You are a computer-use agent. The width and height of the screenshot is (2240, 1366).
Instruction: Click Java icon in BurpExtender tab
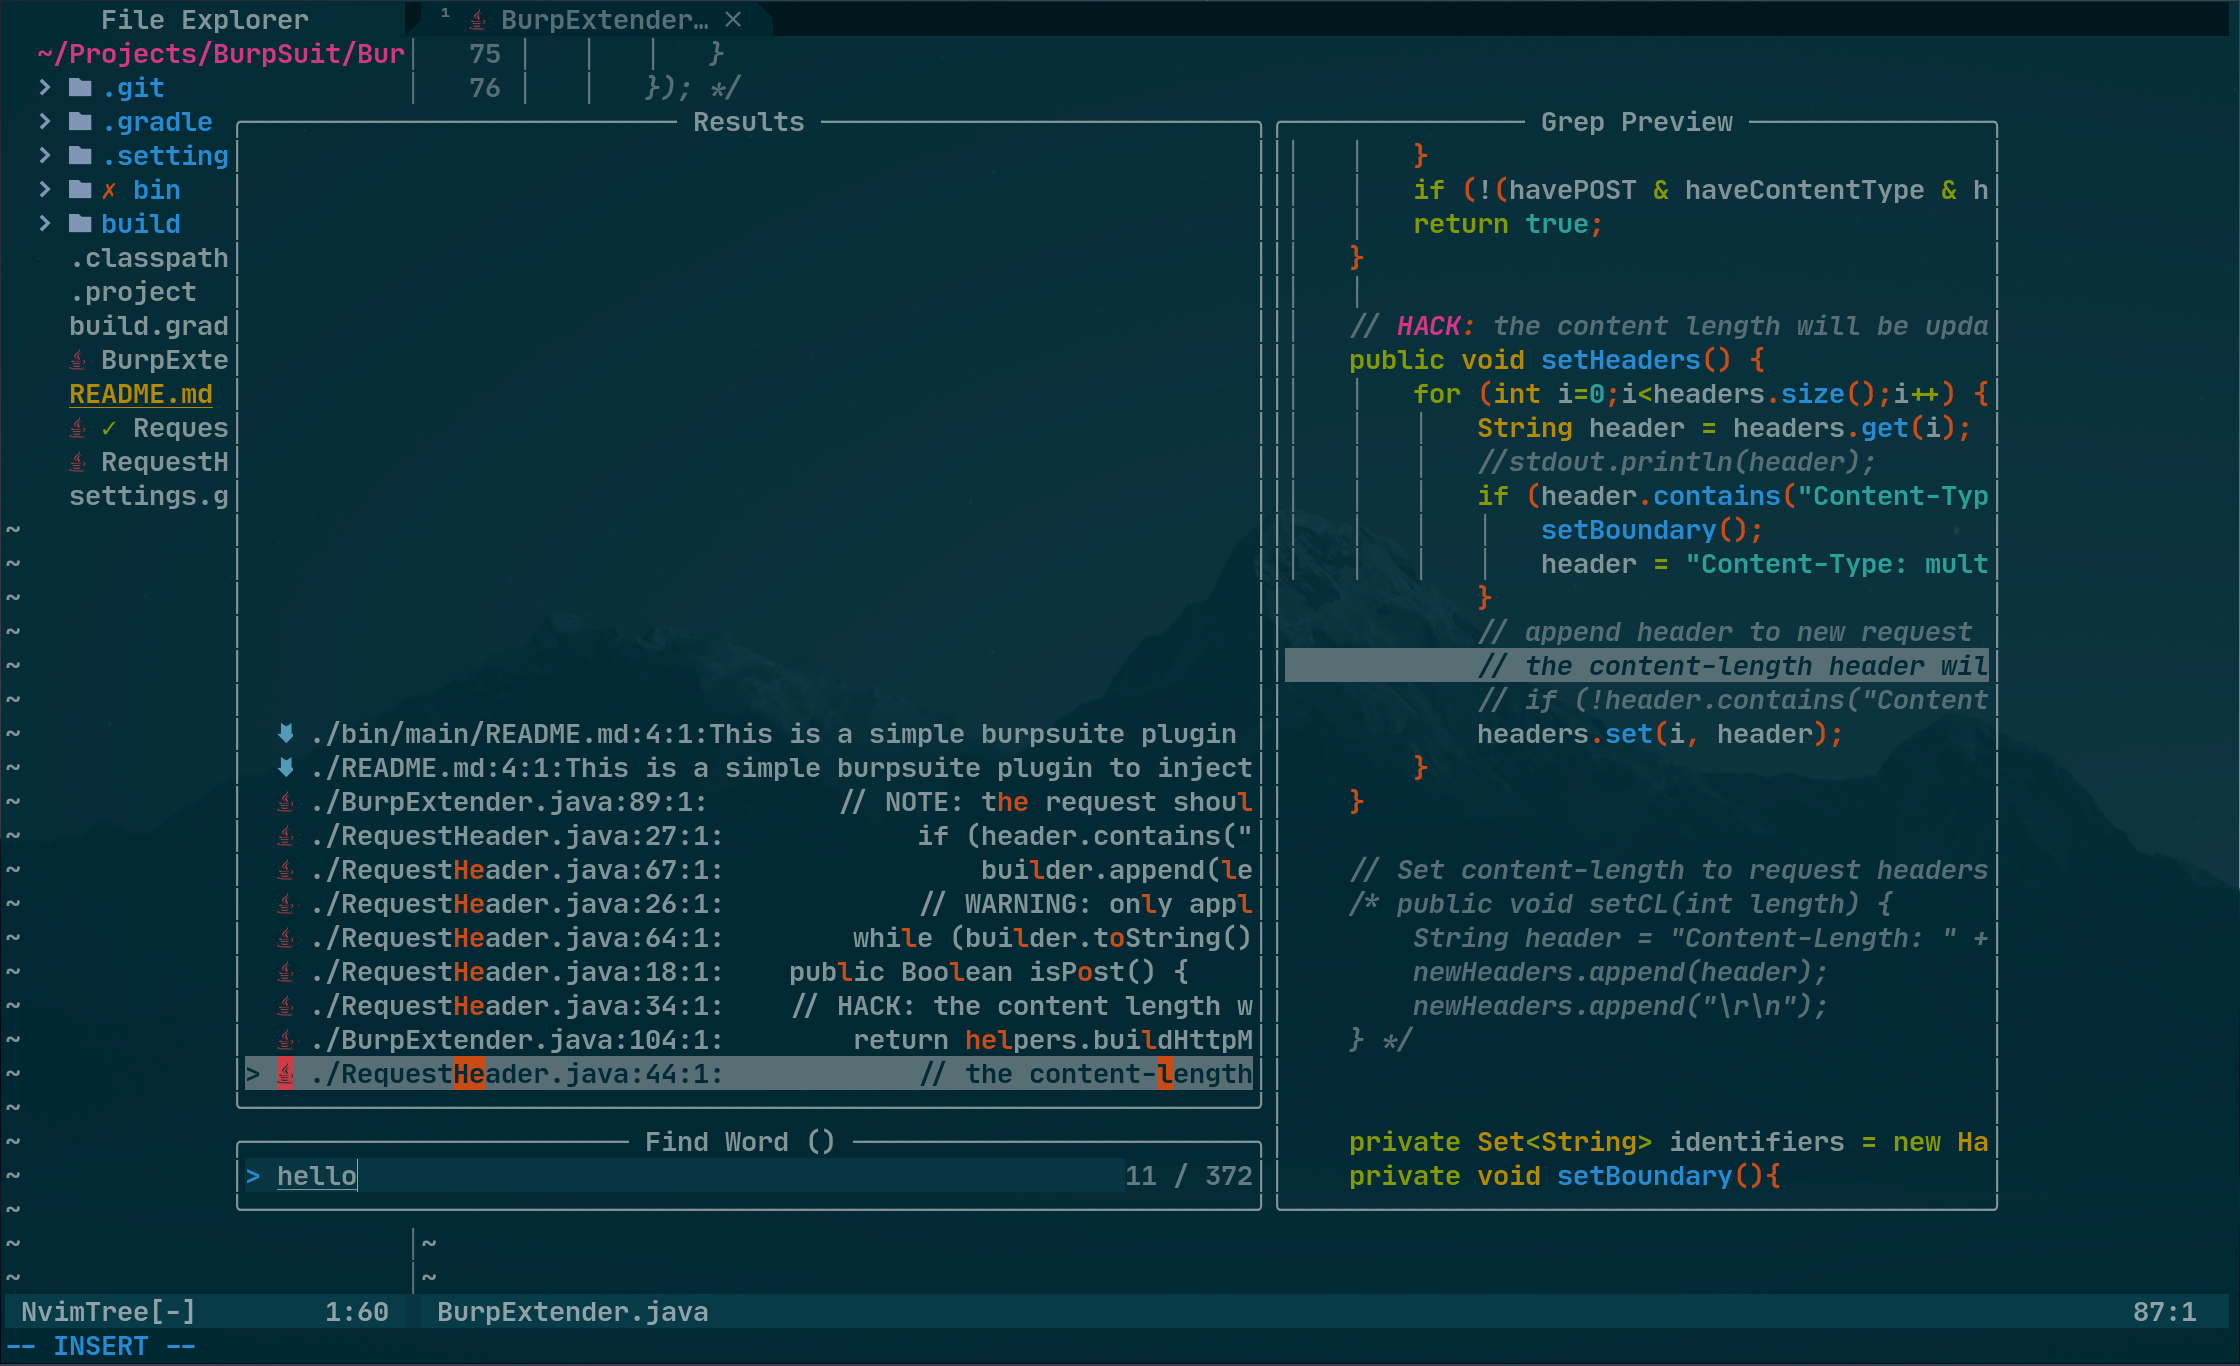tap(478, 20)
